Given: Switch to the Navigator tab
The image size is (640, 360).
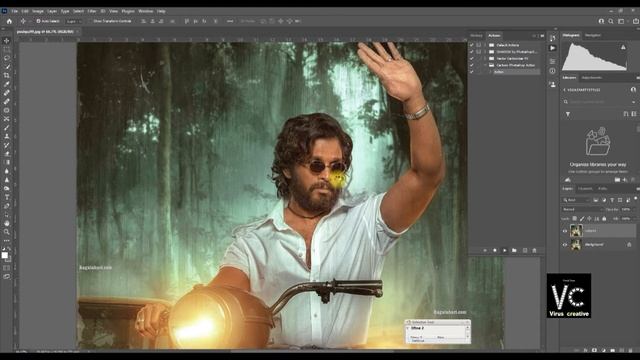Looking at the screenshot, I should (593, 36).
